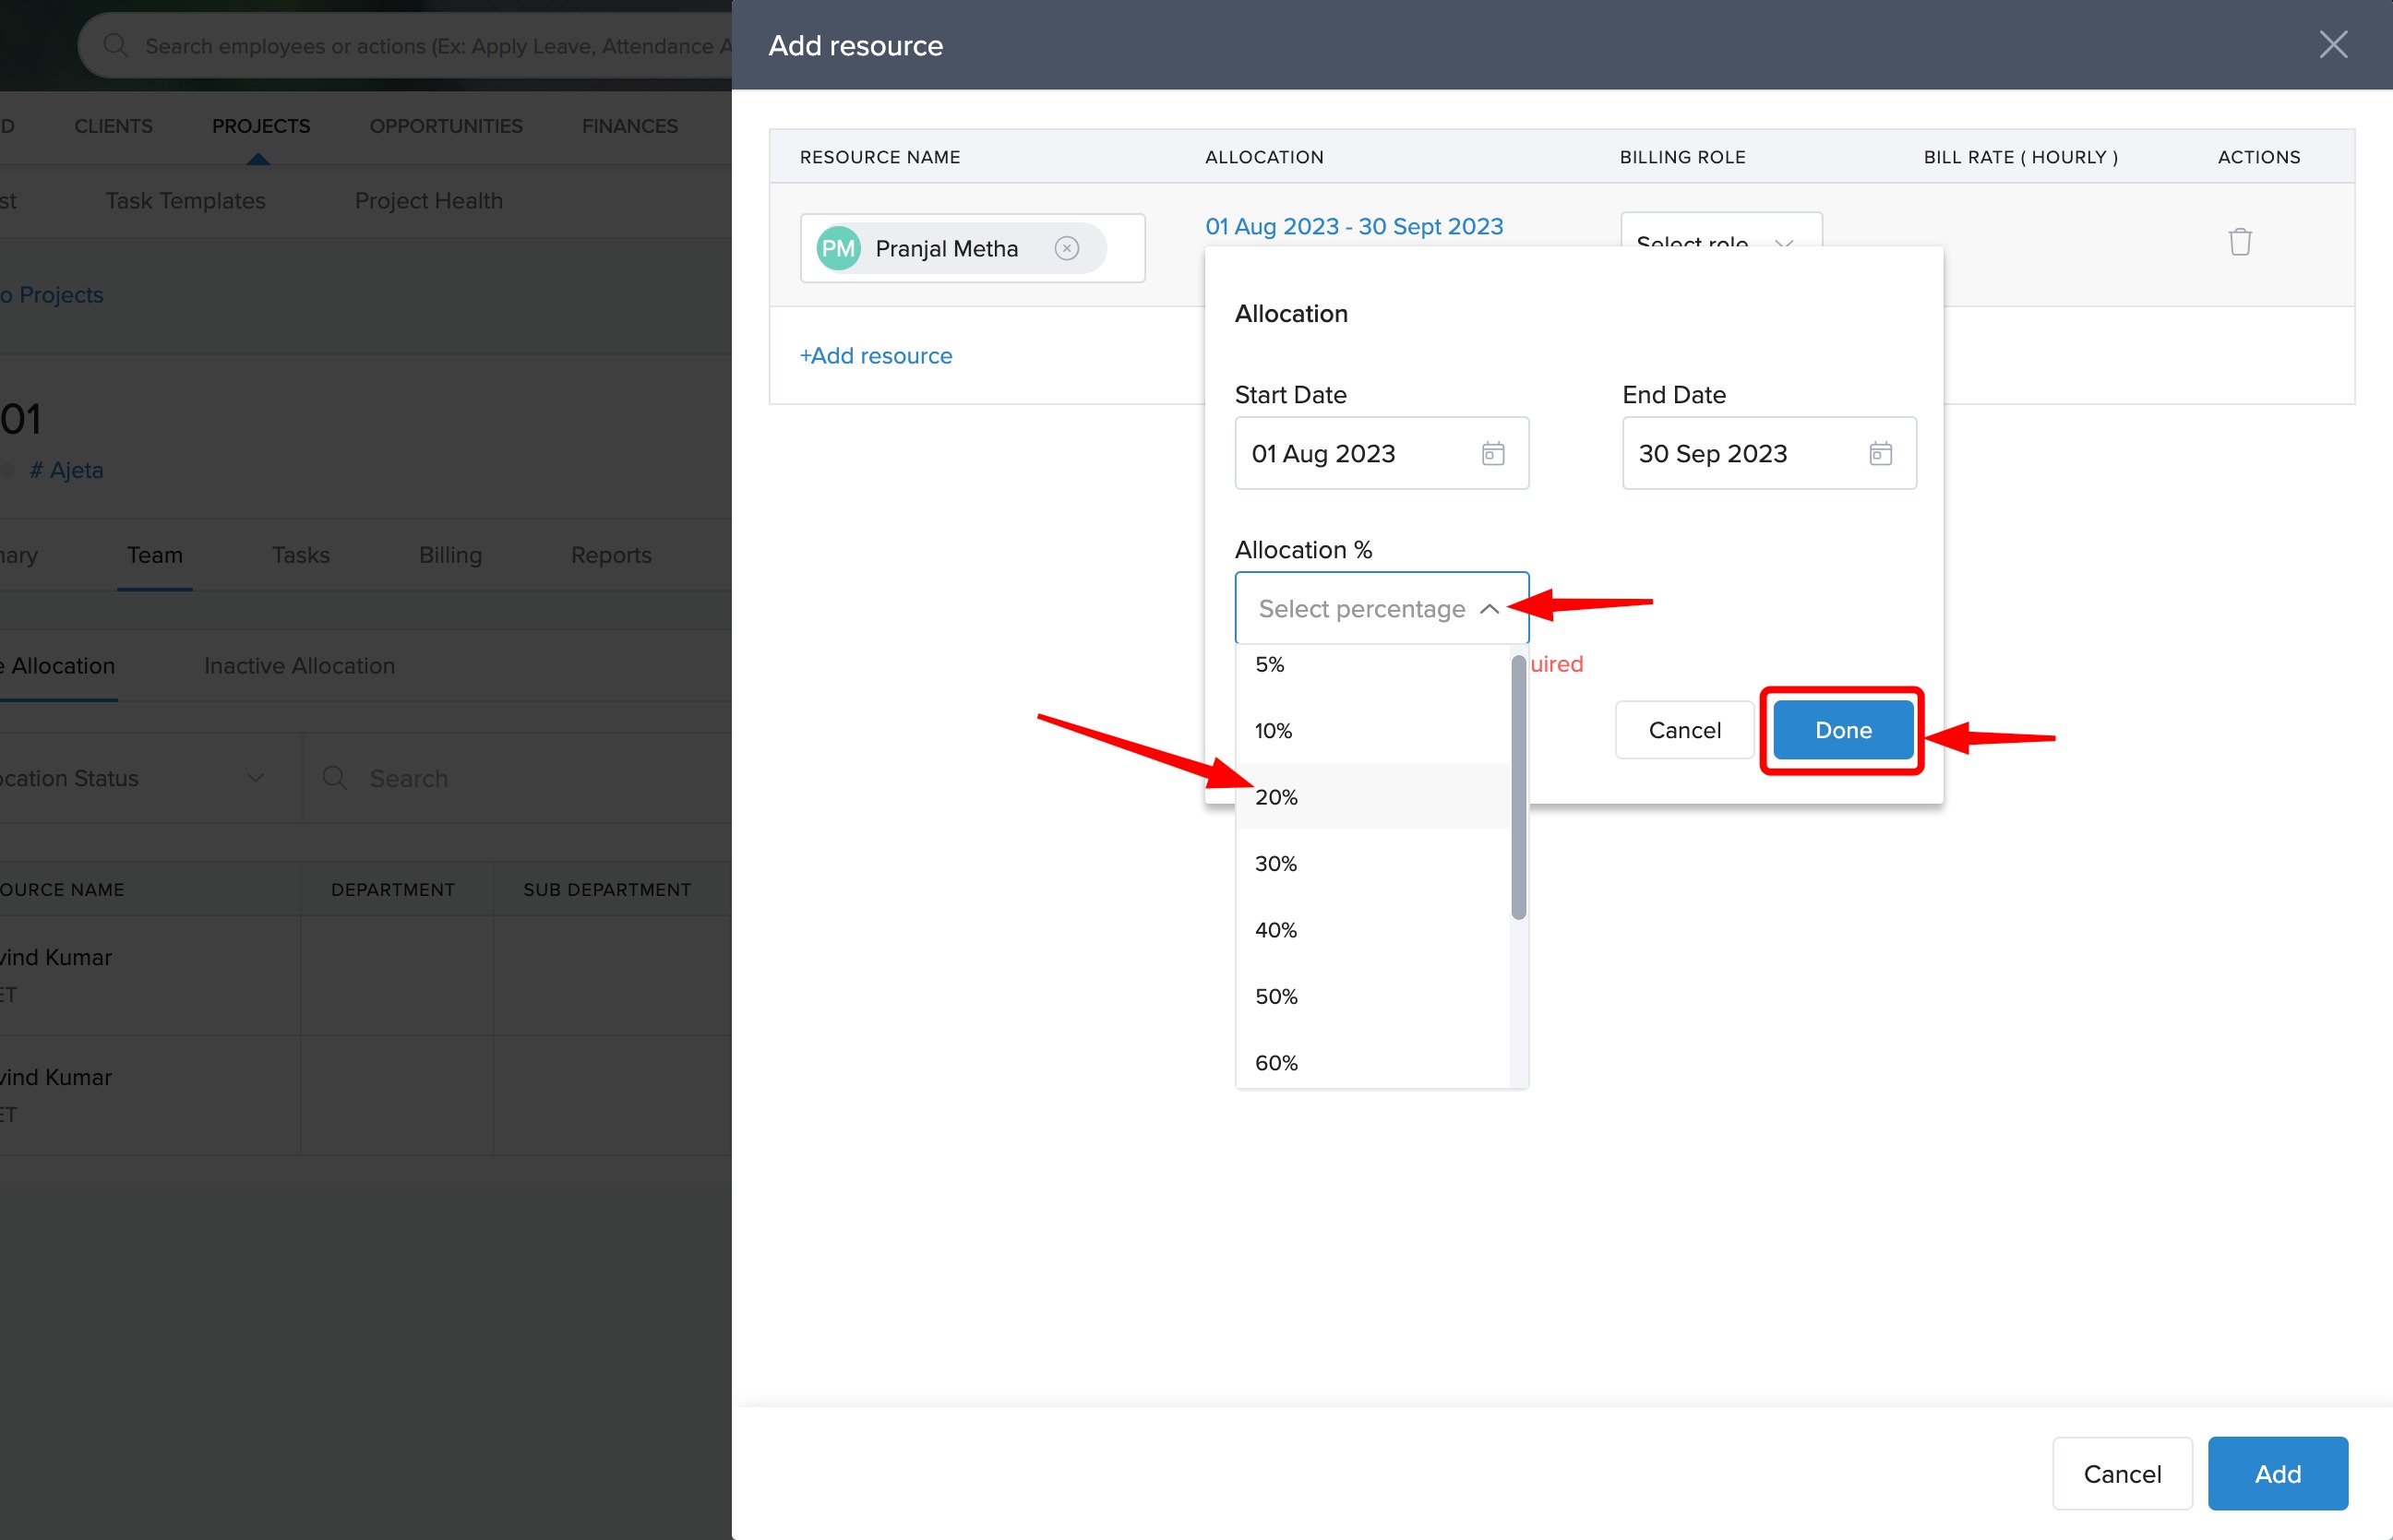Go to Project Health
This screenshot has width=2393, height=1540.
[429, 201]
